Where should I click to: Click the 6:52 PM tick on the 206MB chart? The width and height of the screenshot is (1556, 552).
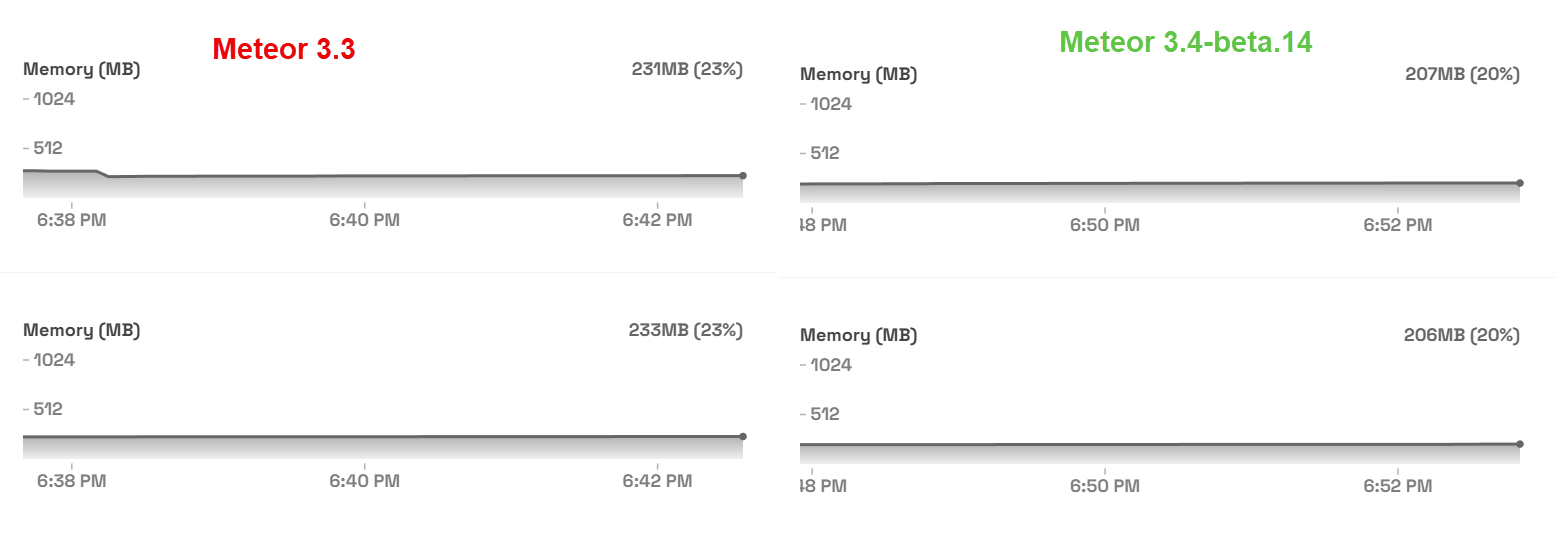[1397, 486]
